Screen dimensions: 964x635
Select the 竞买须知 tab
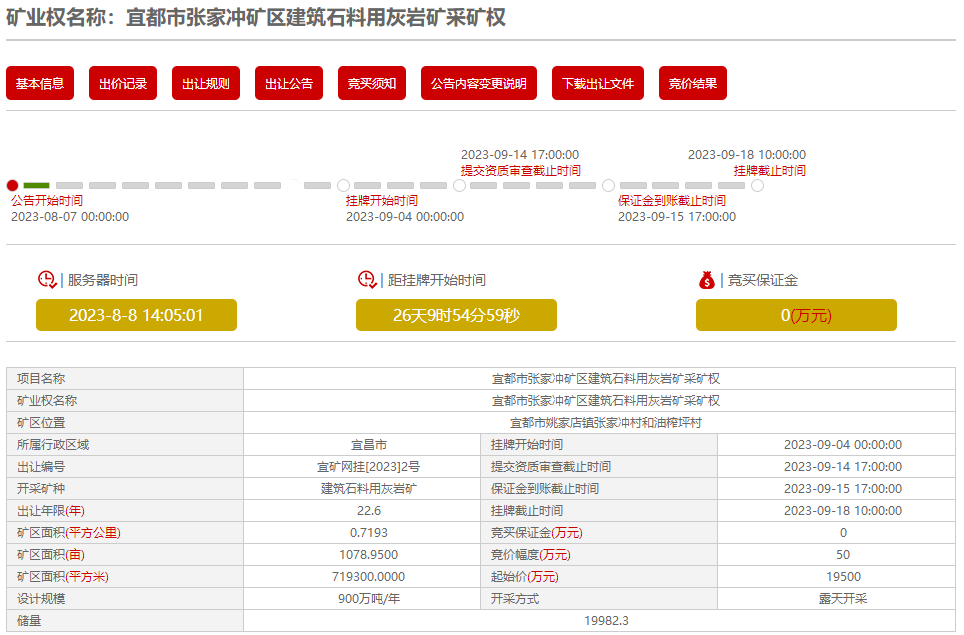tap(372, 83)
